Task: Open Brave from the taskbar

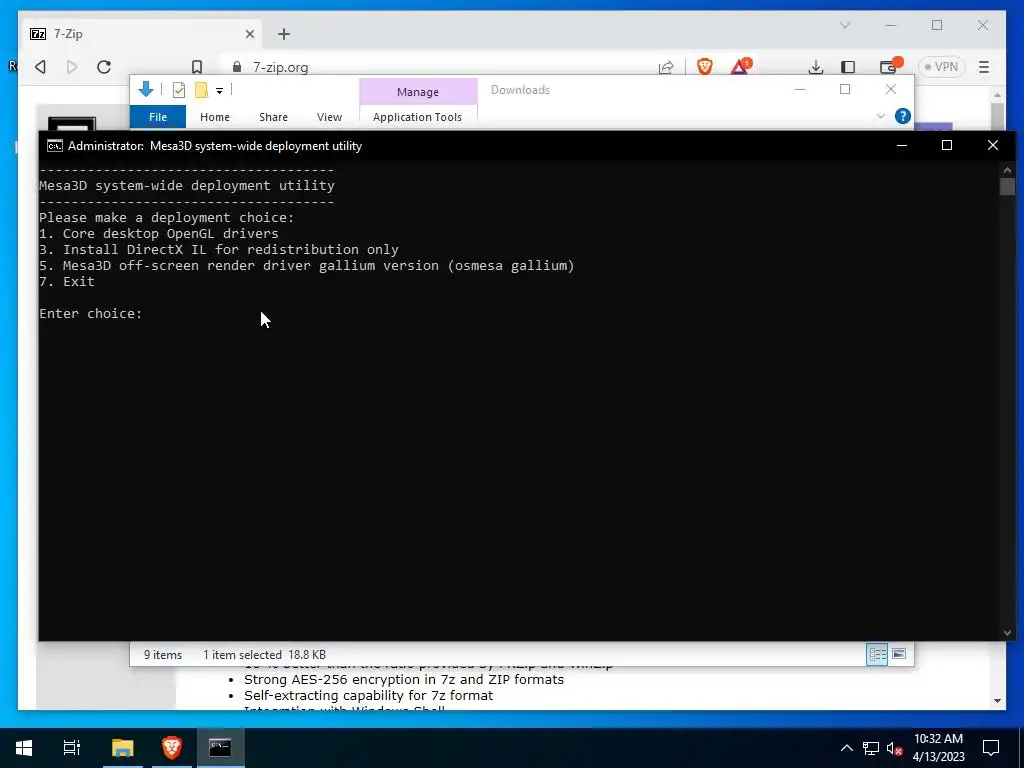Action: [172, 748]
